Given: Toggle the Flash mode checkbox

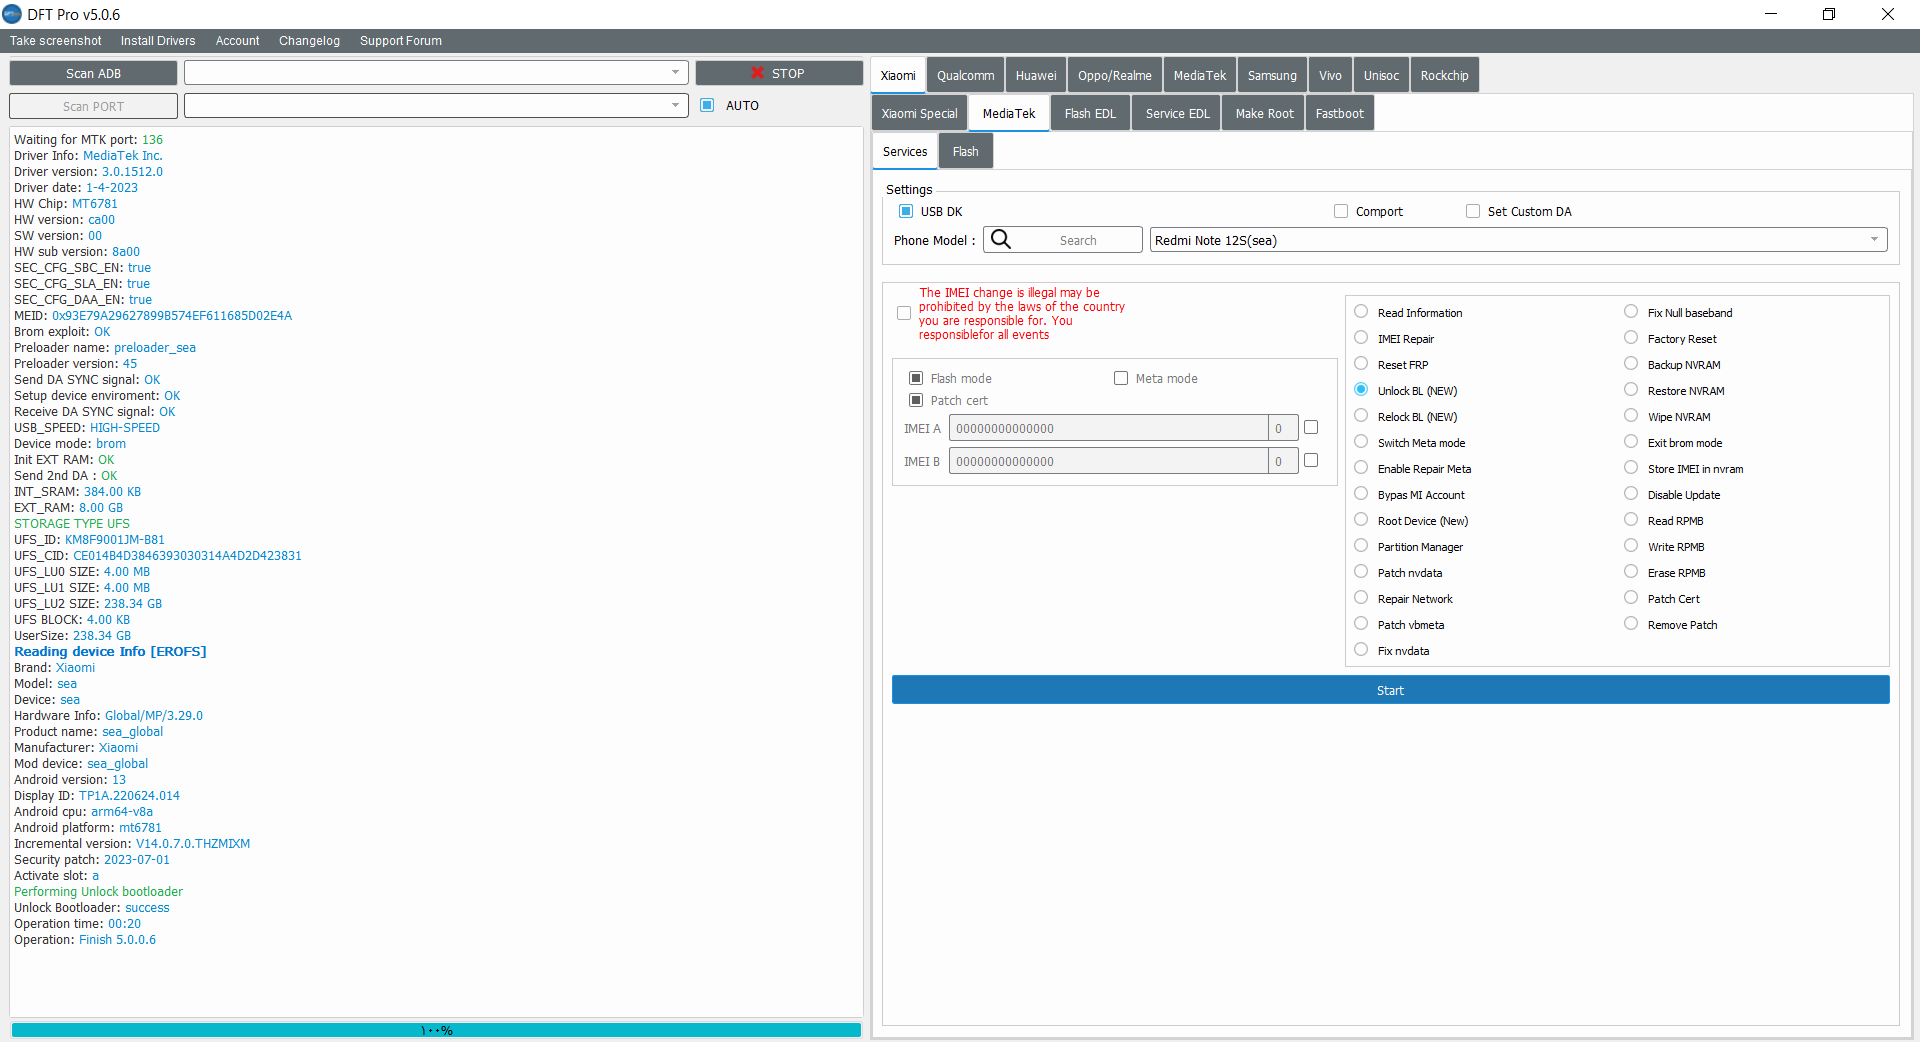Looking at the screenshot, I should (916, 378).
